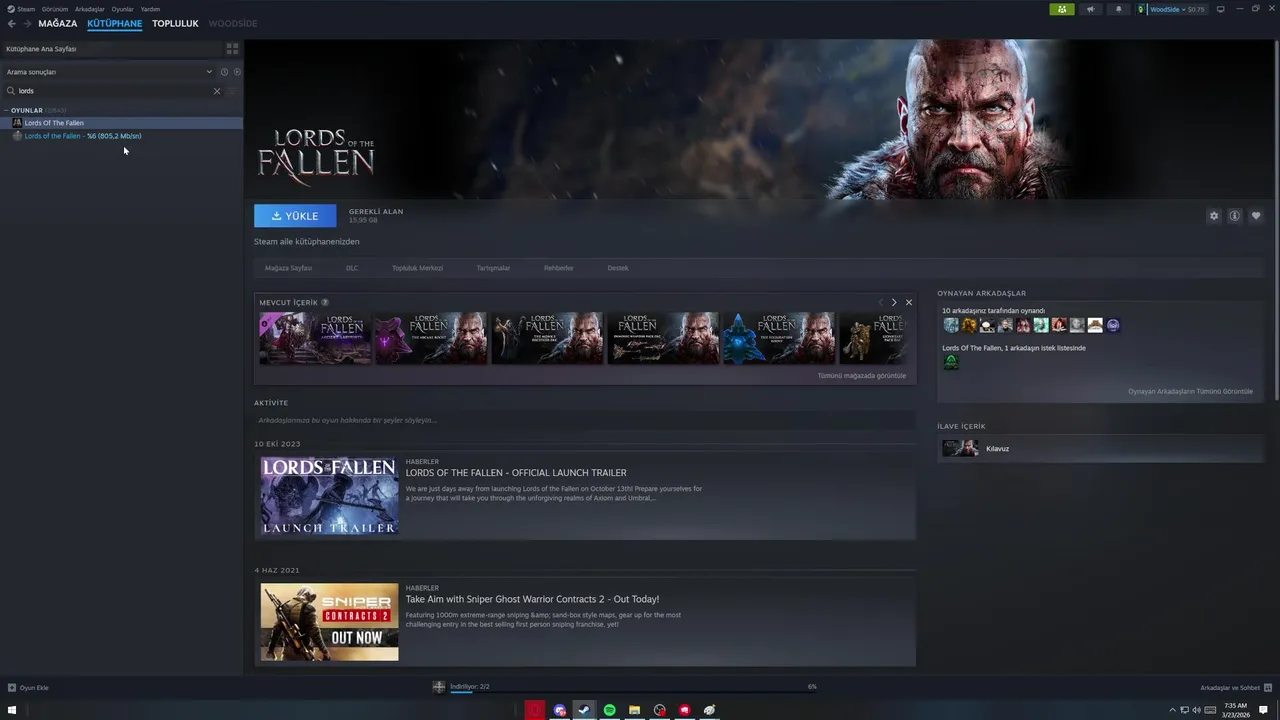
Task: Click Oyun Ekle at the bottom left
Action: [x=28, y=688]
